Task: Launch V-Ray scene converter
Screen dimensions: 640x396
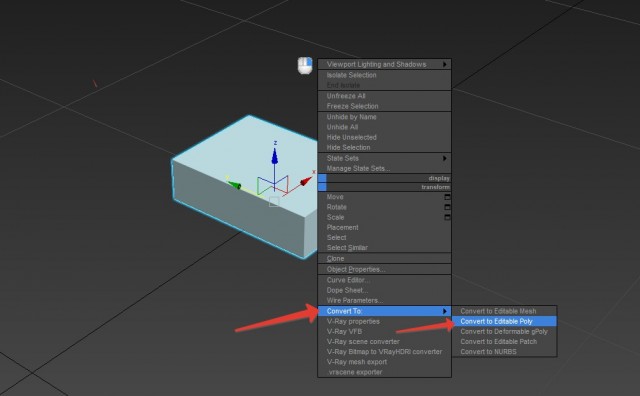Action: click(x=384, y=342)
